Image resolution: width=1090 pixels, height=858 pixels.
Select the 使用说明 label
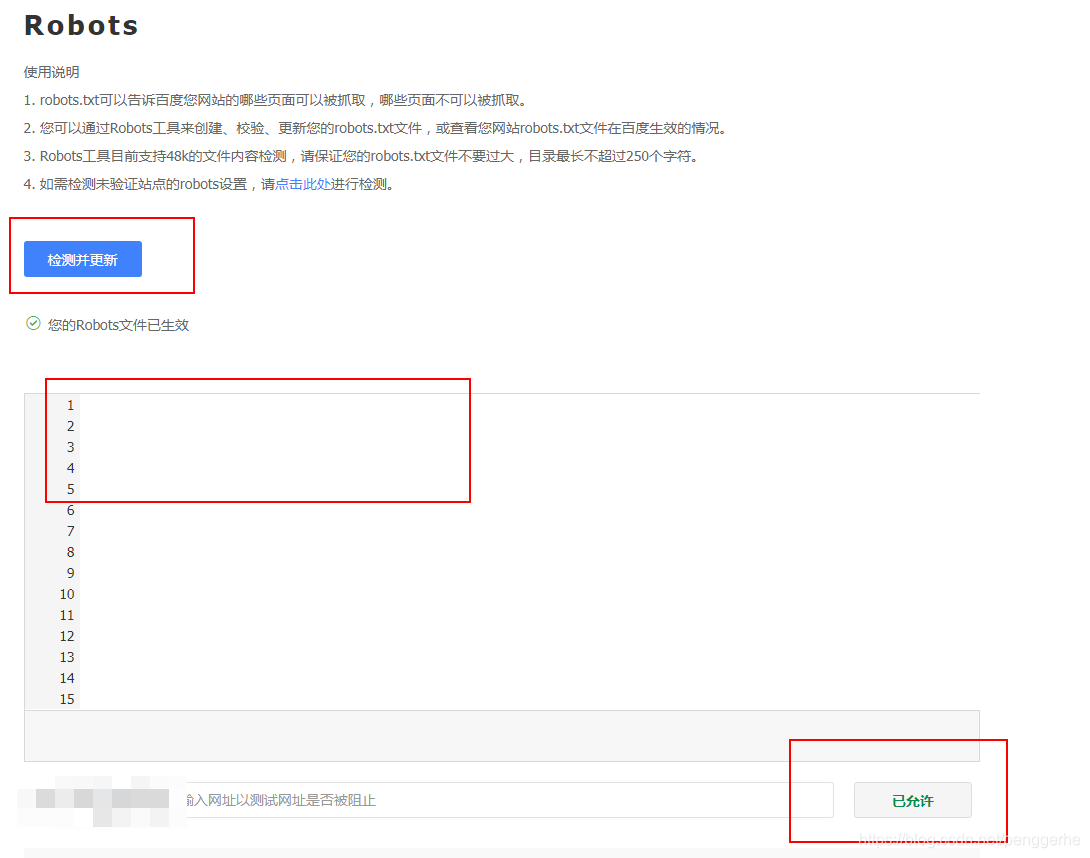[x=51, y=72]
